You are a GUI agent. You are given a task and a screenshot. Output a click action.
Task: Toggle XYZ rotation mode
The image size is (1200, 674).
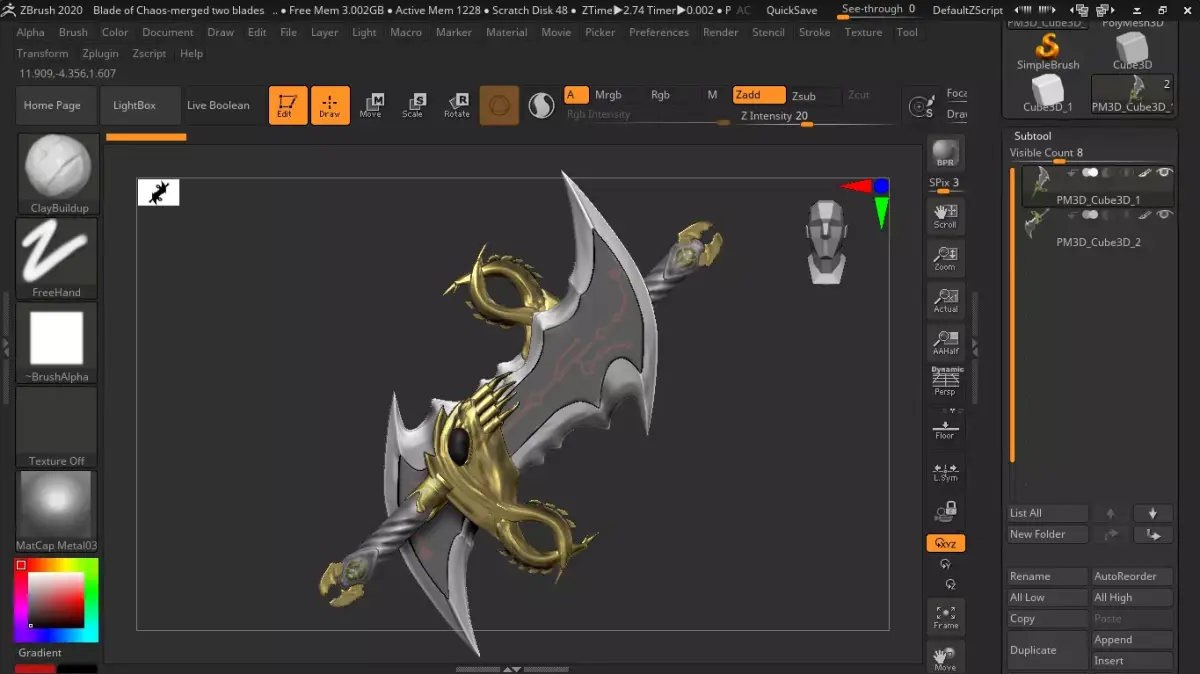click(945, 543)
